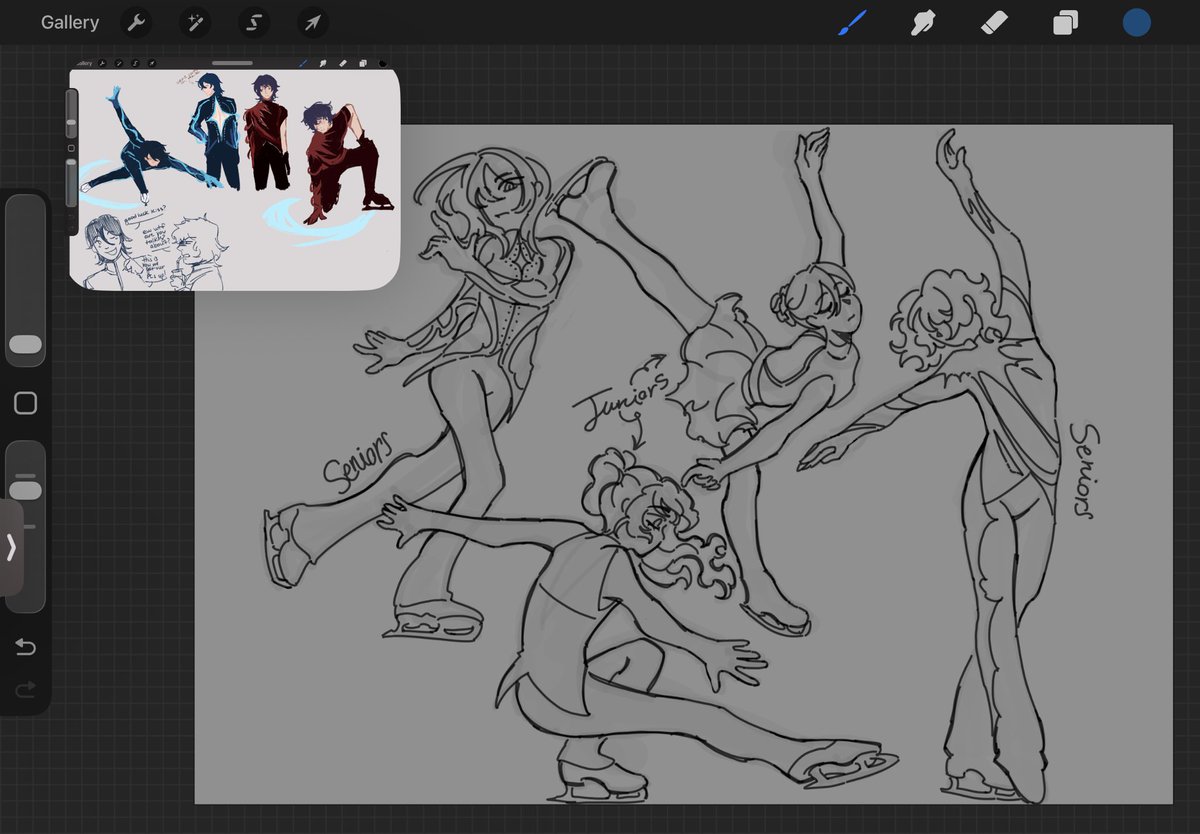Viewport: 1200px width, 834px height.
Task: Tap the brush opacity slider track
Action: (x=25, y=526)
